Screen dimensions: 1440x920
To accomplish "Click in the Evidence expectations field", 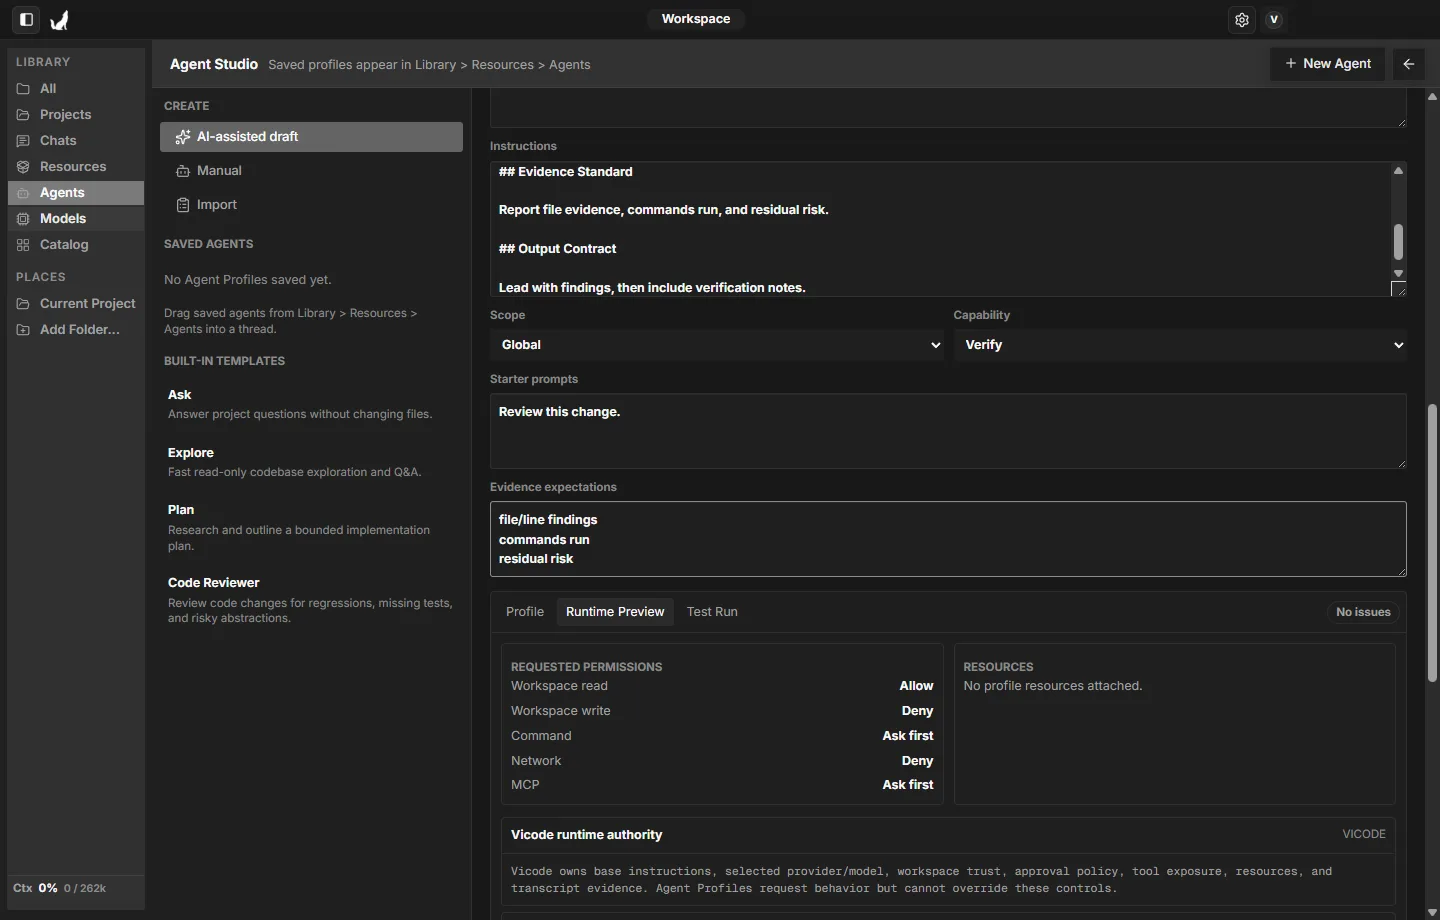I will pos(948,539).
